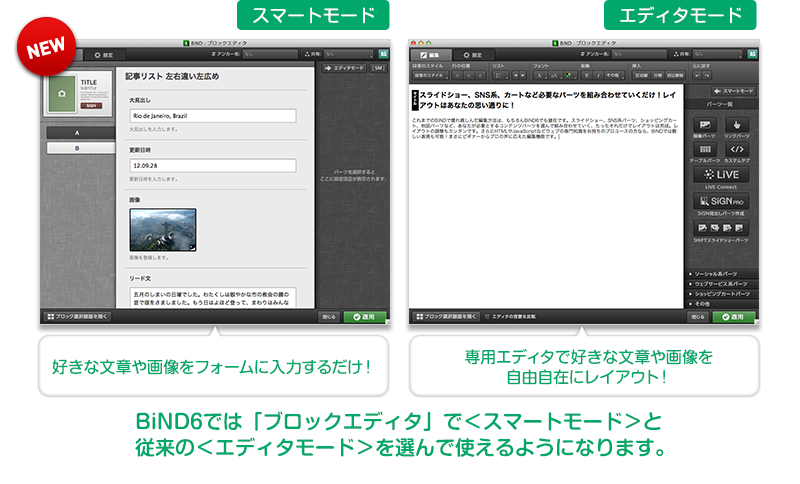The width and height of the screenshot is (800, 484).
Task: Click エディタモード switch button in smart window
Action: (x=343, y=68)
